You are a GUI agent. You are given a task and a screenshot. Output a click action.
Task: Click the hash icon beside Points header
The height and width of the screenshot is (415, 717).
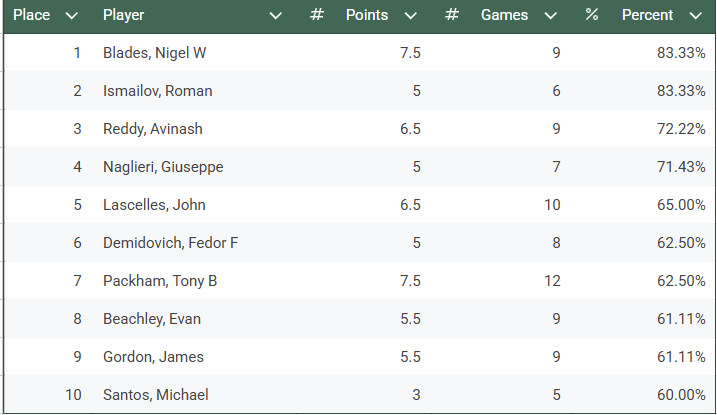(x=317, y=16)
